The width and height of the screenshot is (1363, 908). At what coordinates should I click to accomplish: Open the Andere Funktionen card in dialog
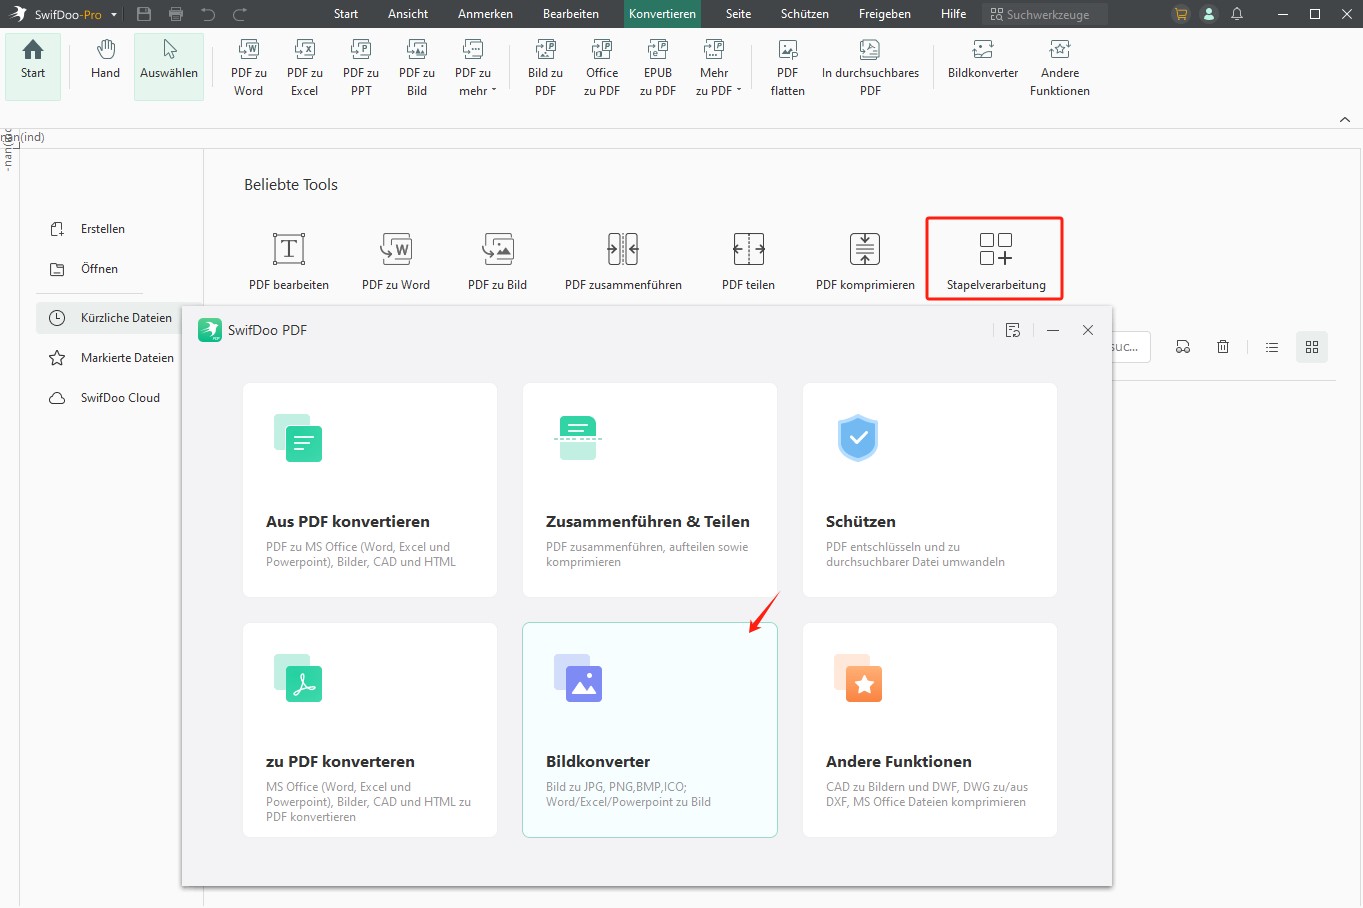tap(930, 730)
